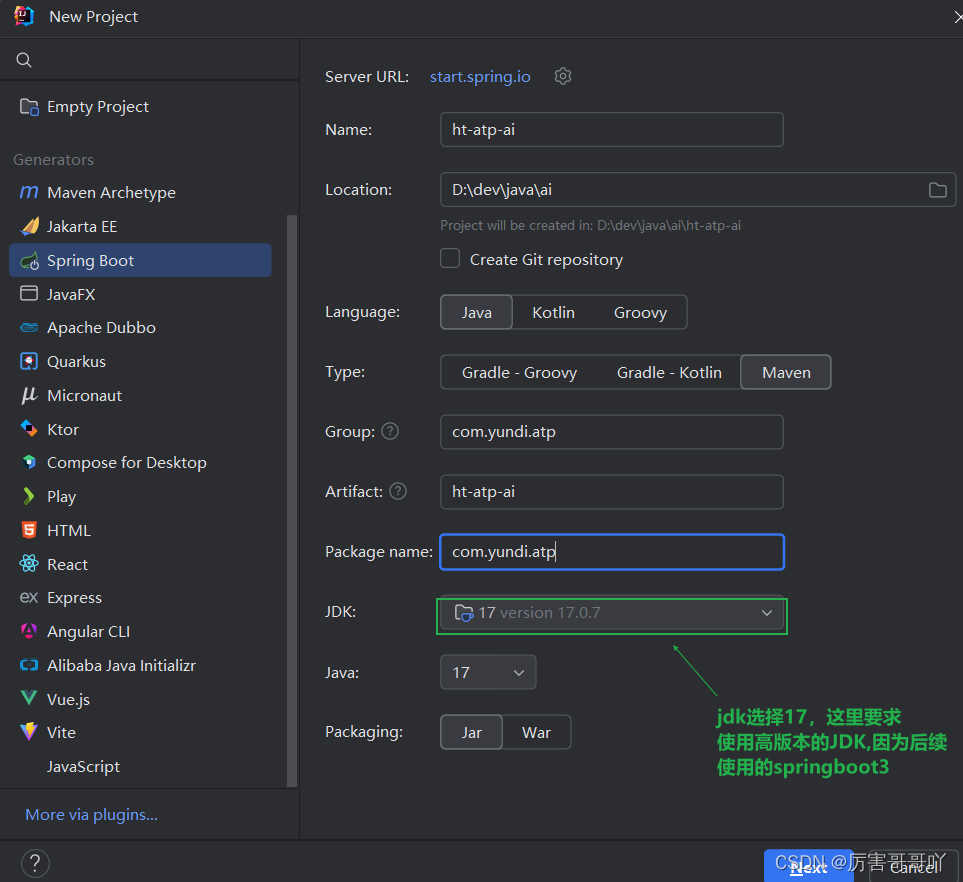Select Kotlin as the language
963x882 pixels.
click(x=553, y=312)
